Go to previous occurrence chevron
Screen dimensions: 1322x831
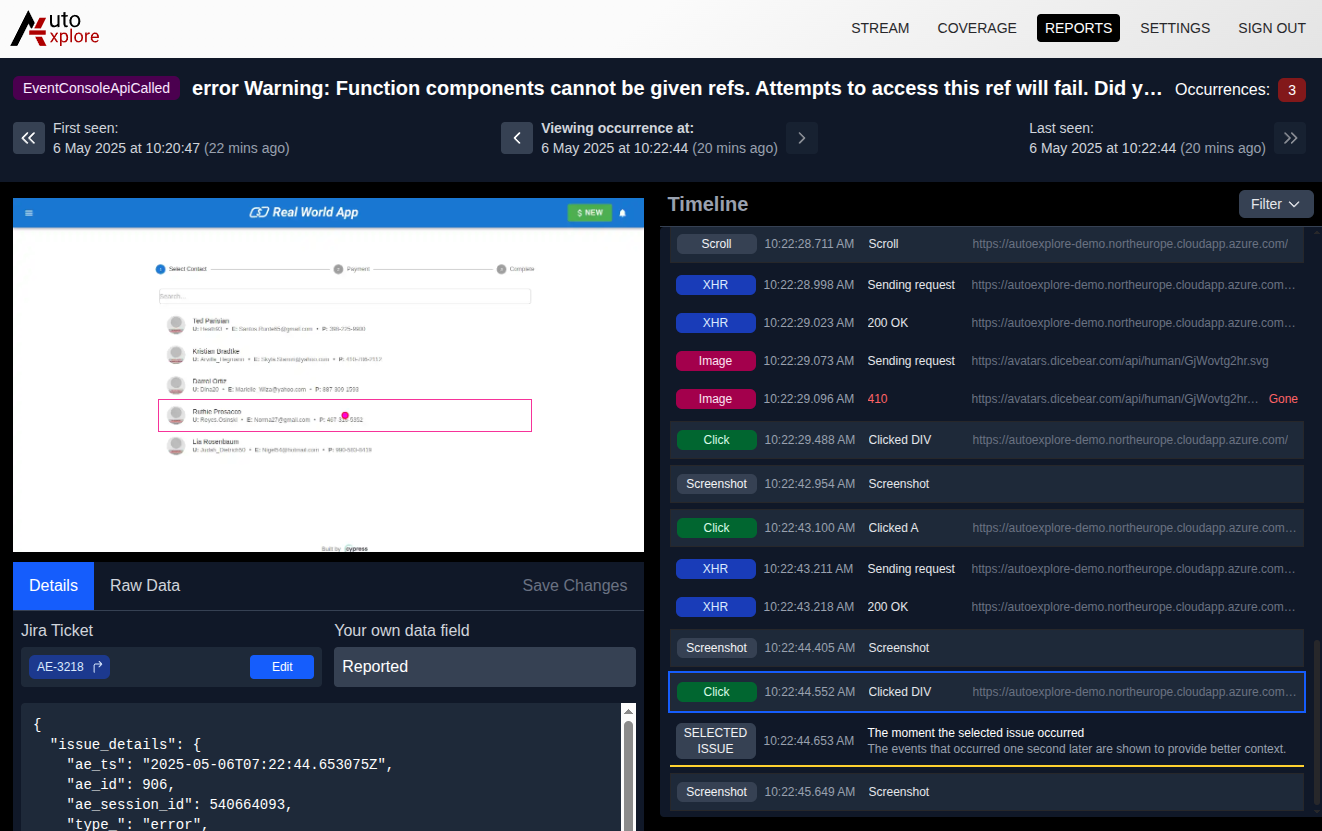[x=517, y=138]
